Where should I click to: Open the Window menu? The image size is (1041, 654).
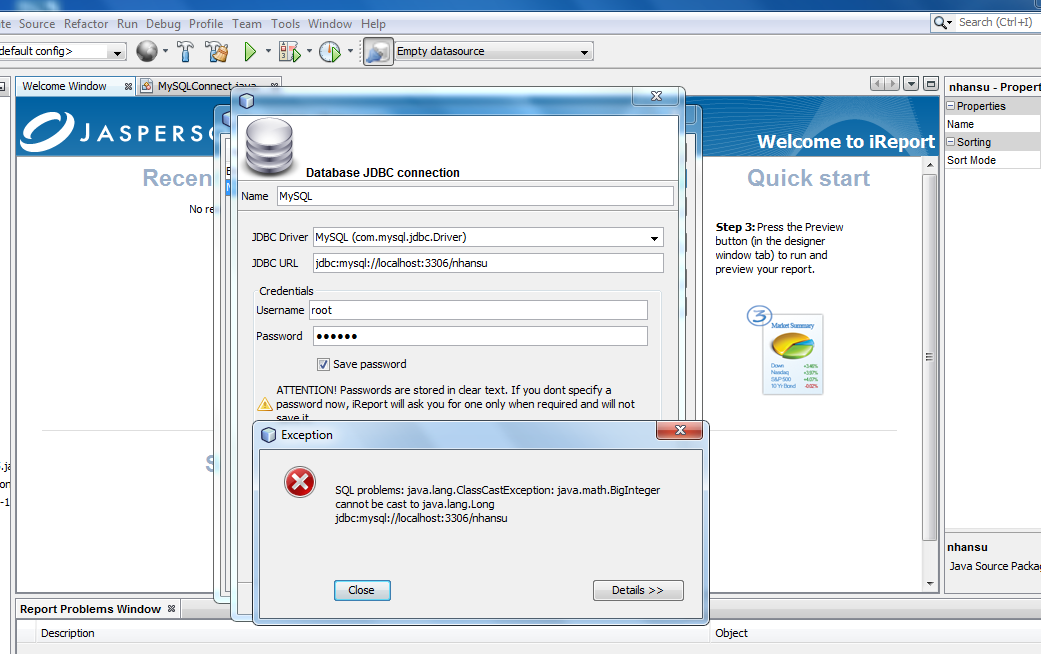(x=330, y=24)
